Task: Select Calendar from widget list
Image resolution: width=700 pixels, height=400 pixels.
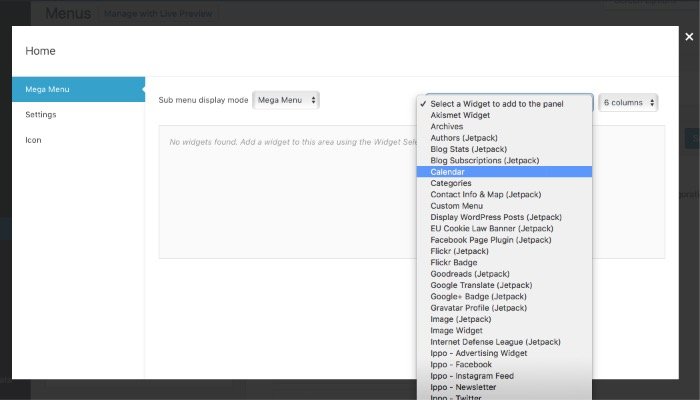Action: click(x=447, y=172)
